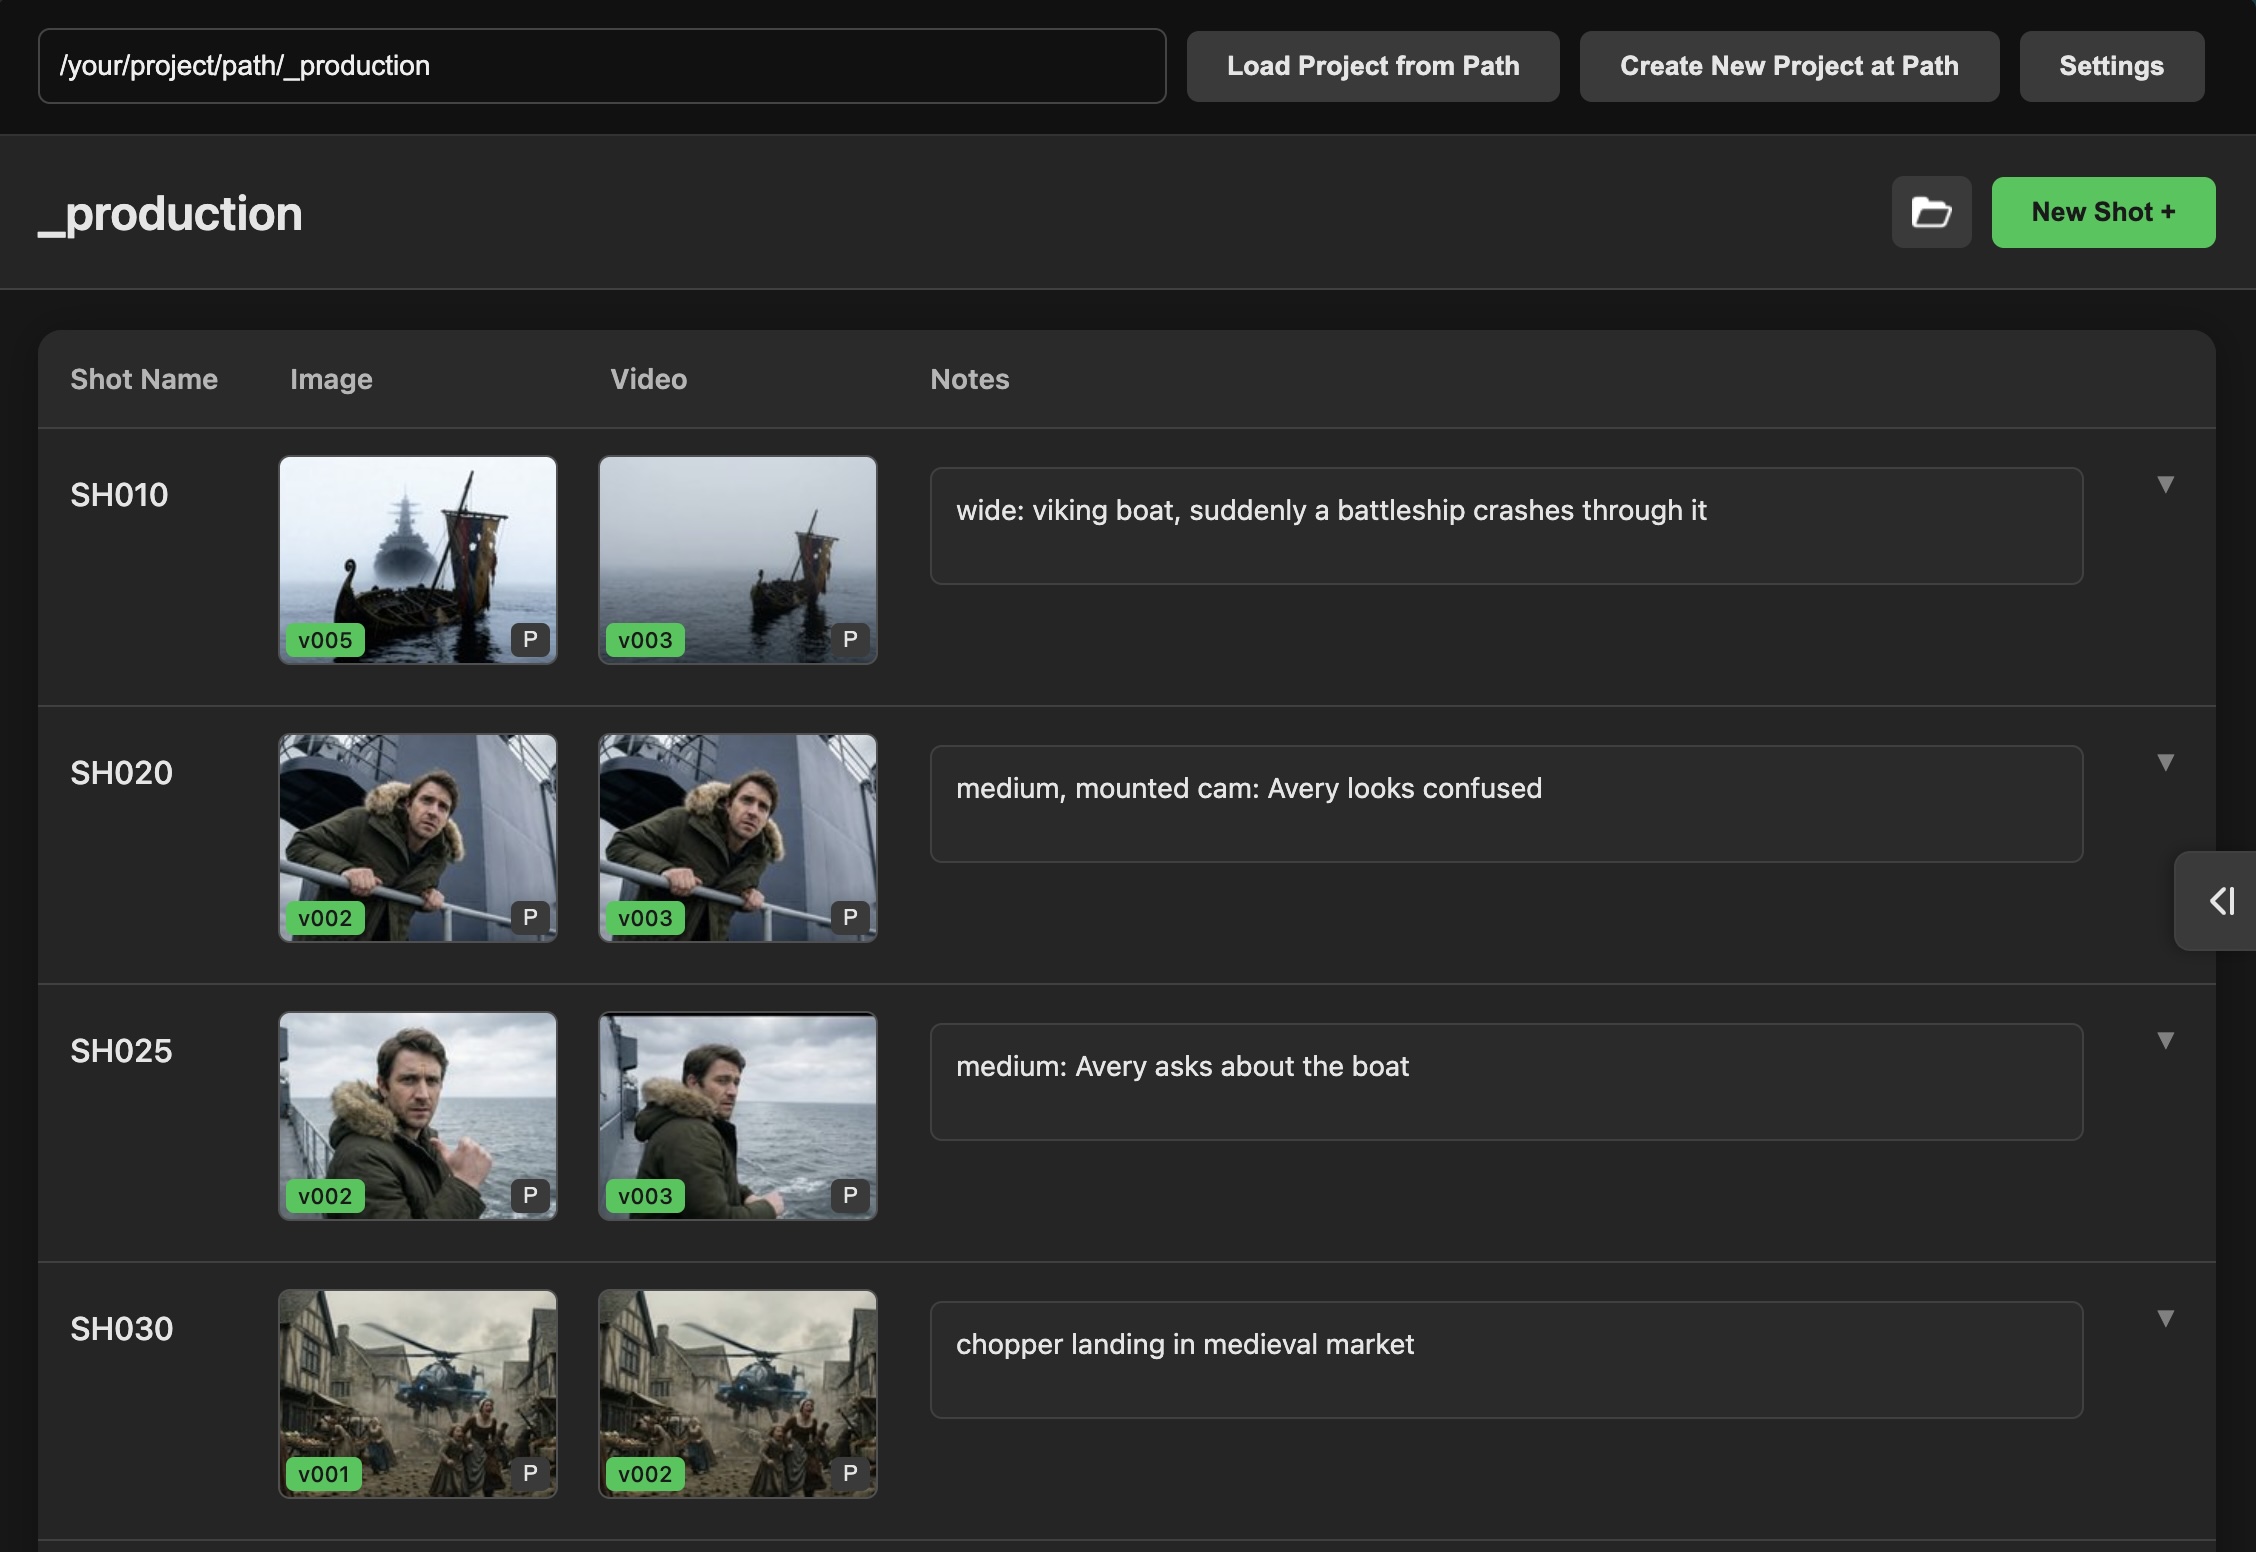The image size is (2256, 1552).
Task: Open the SH025 image thumbnail
Action: click(x=418, y=1116)
